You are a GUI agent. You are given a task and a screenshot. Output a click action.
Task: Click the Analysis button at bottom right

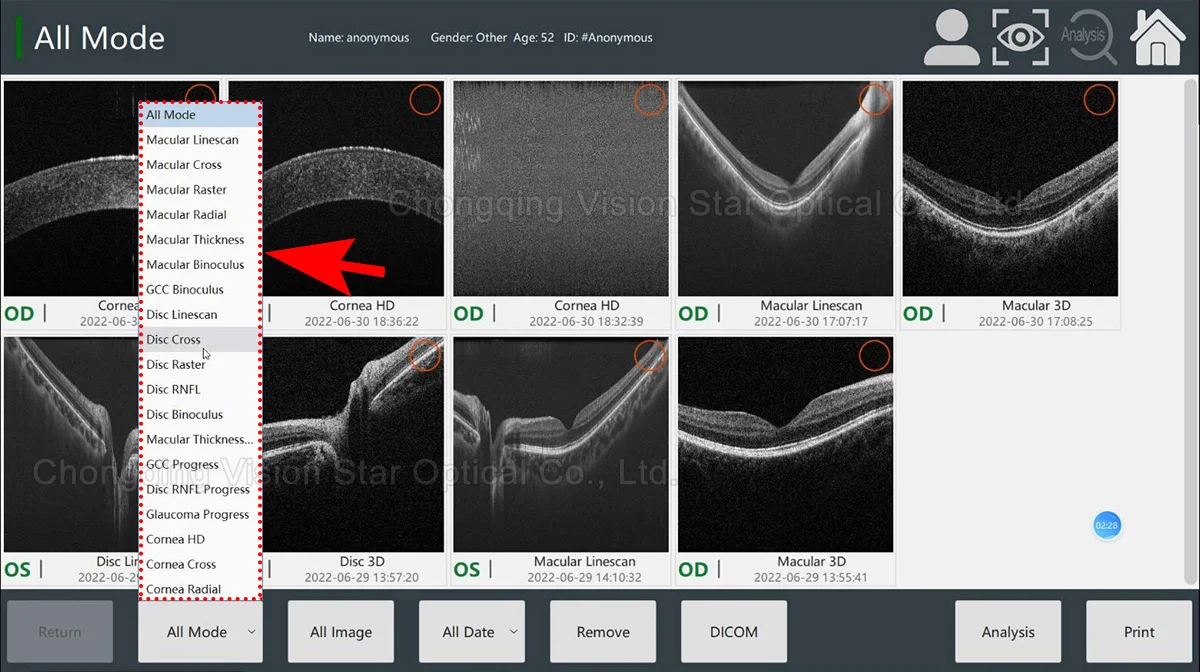click(x=1007, y=632)
